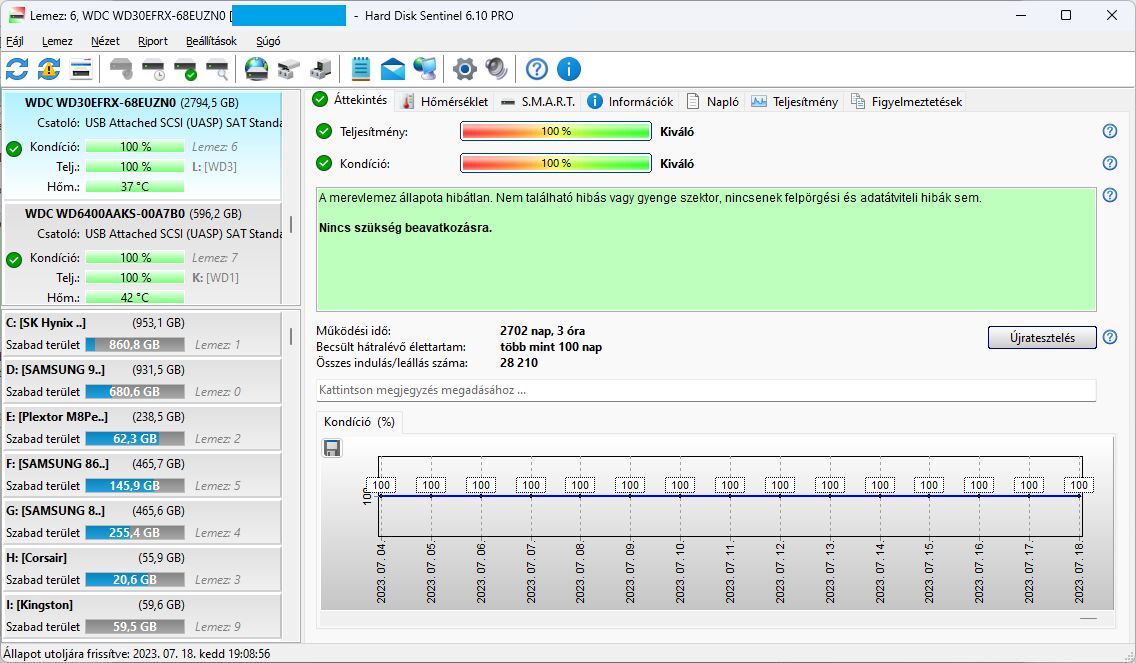This screenshot has width=1136, height=663.
Task: Click the Teljesítmény 100 % gradient bar
Action: (x=556, y=131)
